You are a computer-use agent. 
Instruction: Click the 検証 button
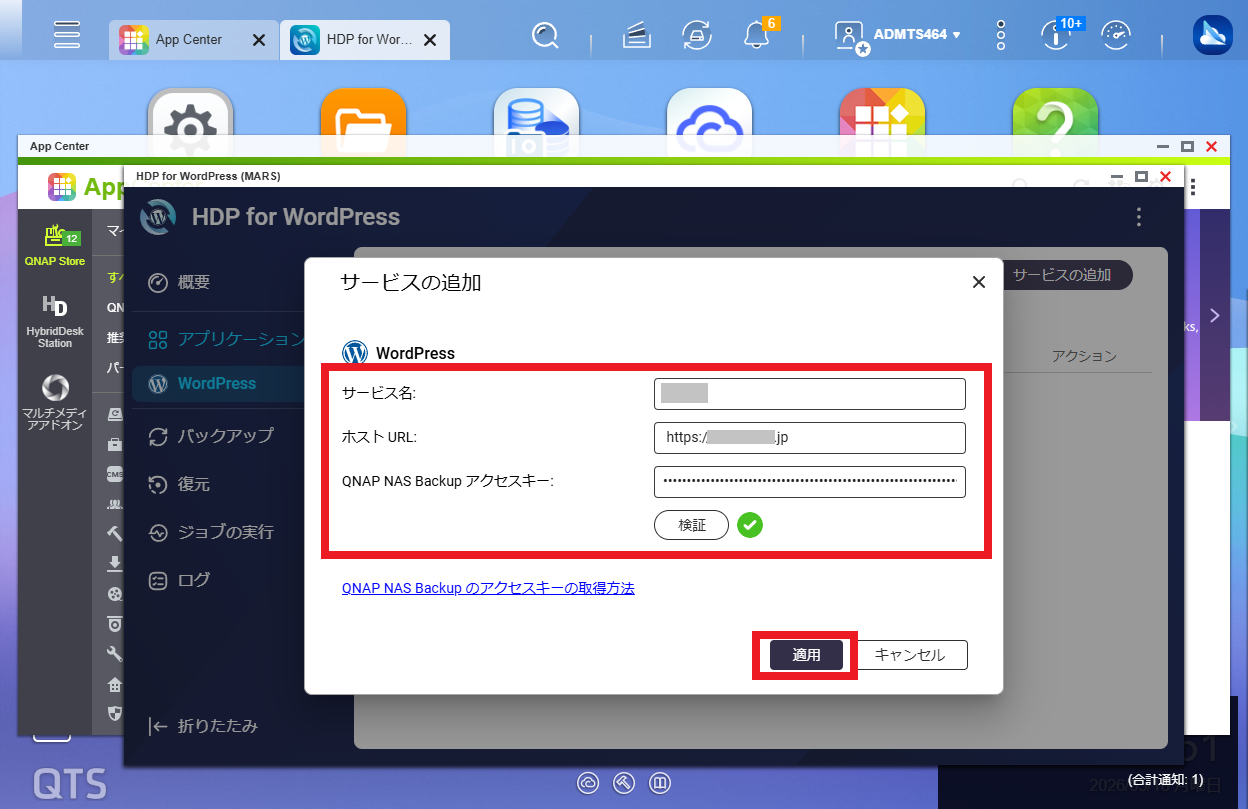pos(692,524)
